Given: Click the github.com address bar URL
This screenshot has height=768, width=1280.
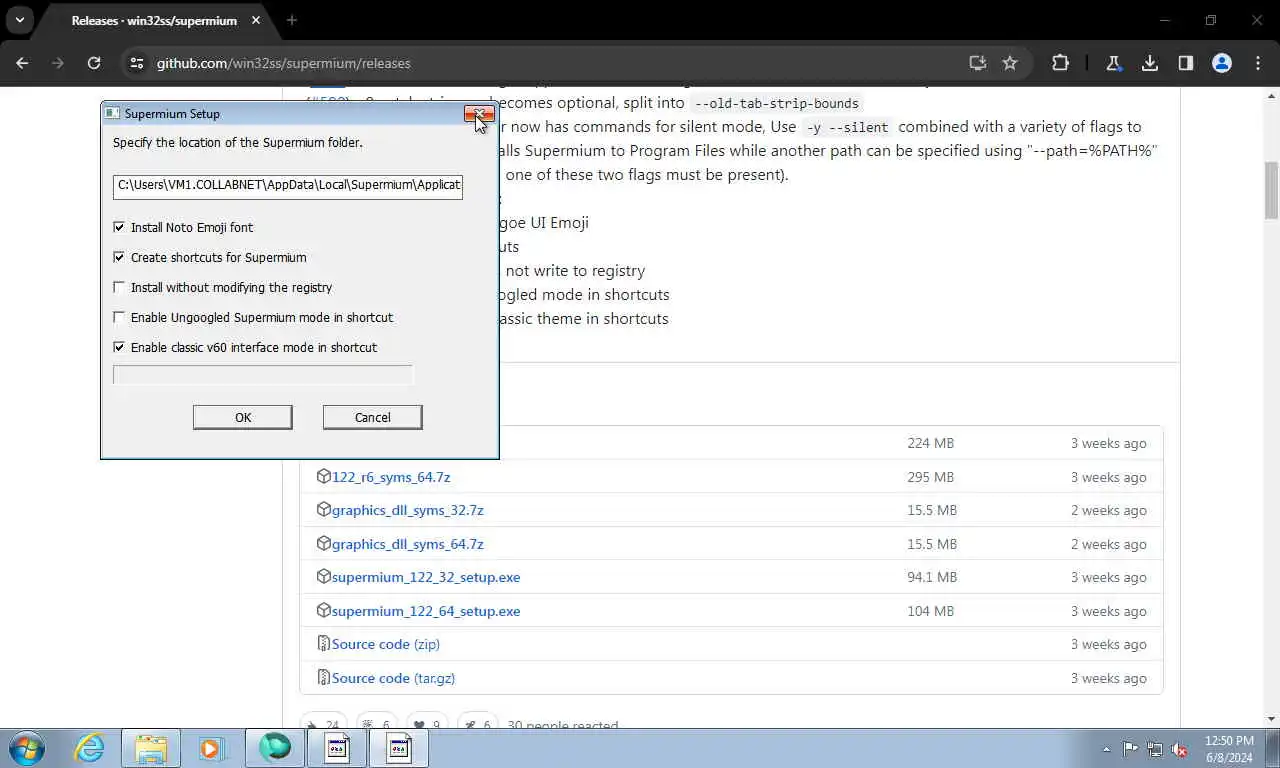Looking at the screenshot, I should (x=284, y=63).
